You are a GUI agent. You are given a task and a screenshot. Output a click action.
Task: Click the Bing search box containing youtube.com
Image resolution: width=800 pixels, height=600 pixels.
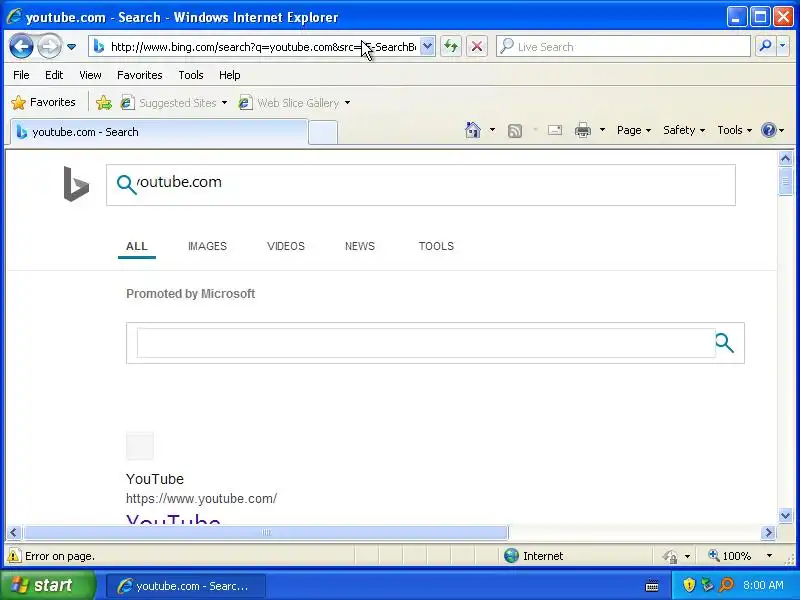pyautogui.click(x=421, y=185)
